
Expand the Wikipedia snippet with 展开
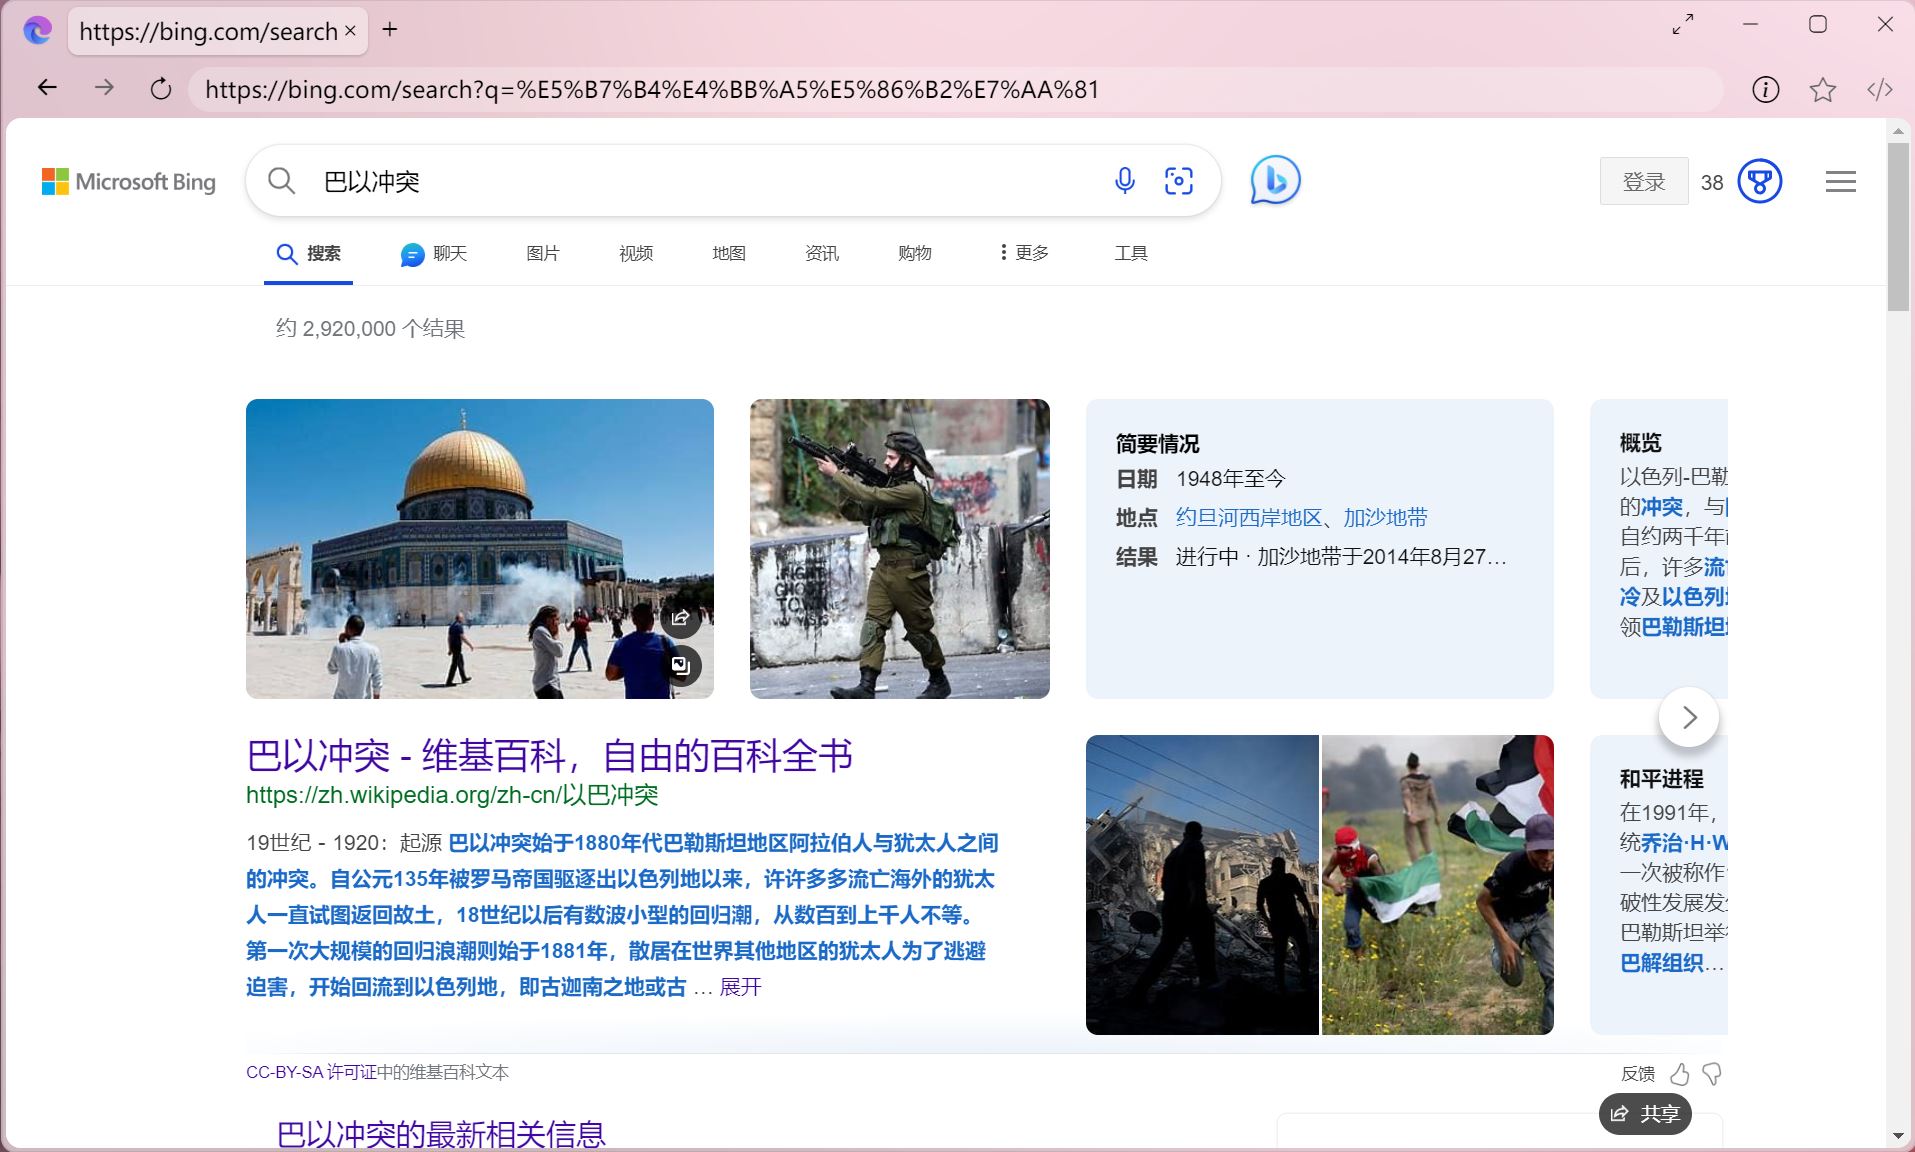[740, 987]
